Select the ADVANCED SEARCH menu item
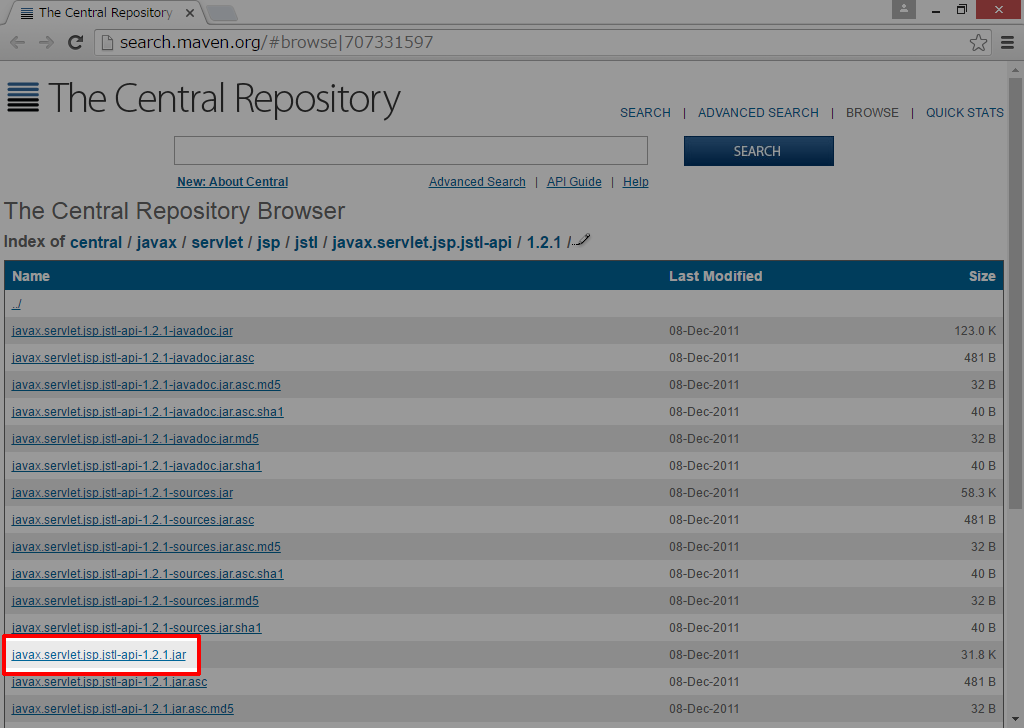This screenshot has width=1024, height=728. point(758,113)
